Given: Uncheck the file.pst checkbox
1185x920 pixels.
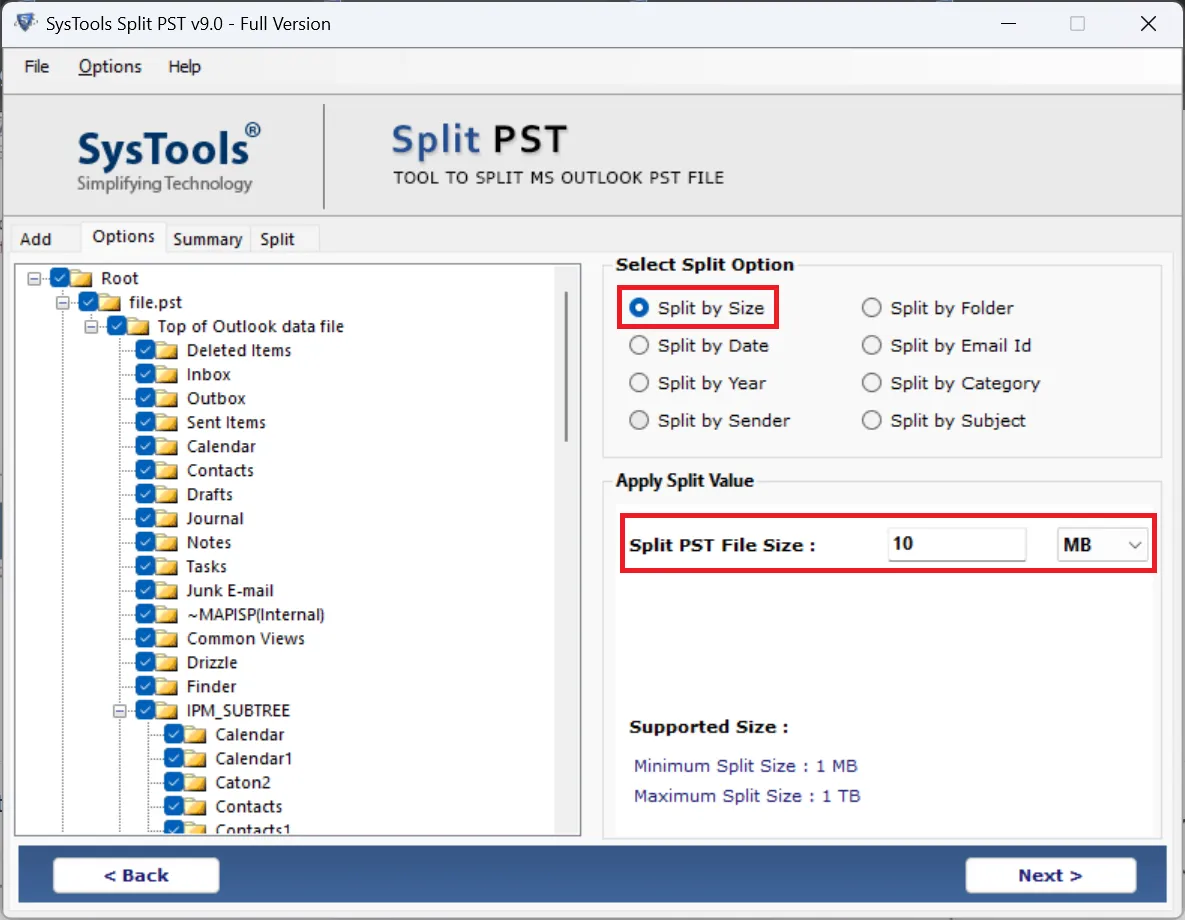Looking at the screenshot, I should tap(88, 302).
